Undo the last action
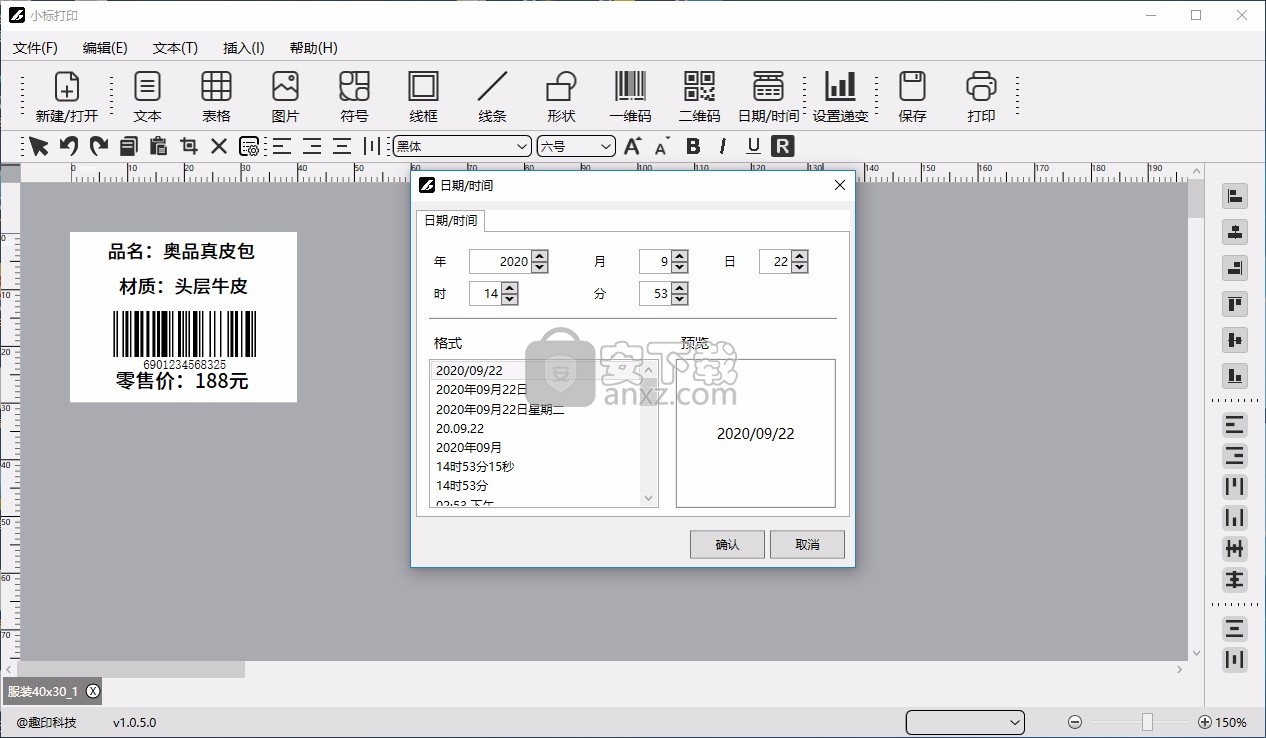 [68, 146]
